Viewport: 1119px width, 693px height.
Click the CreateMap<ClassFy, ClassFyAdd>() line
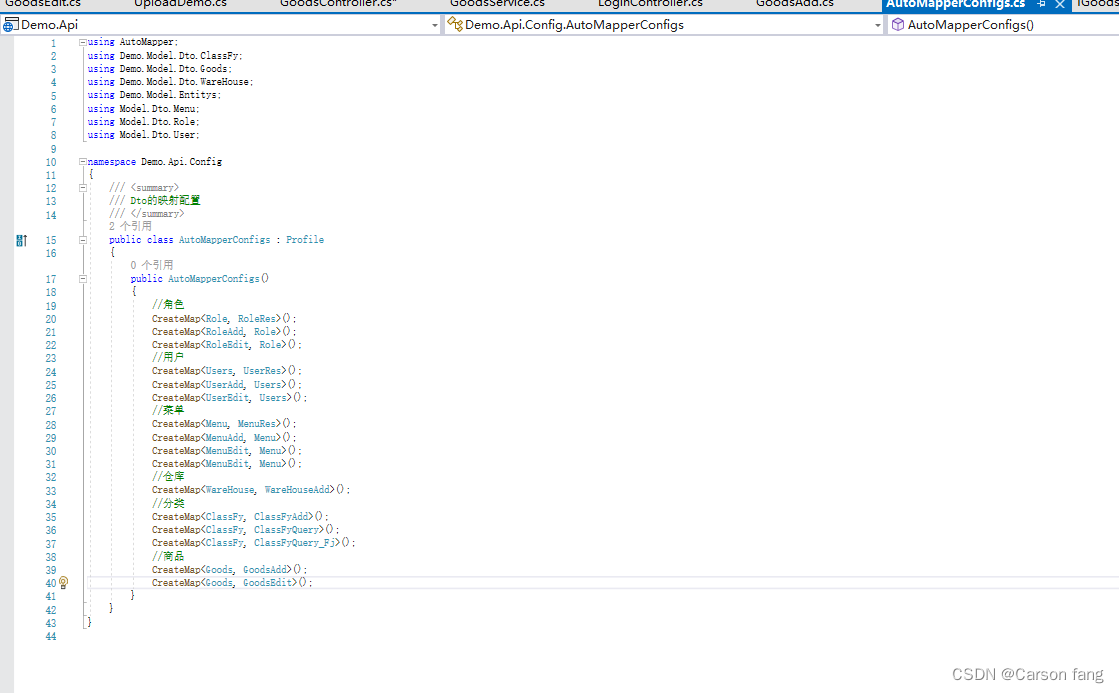pyautogui.click(x=240, y=517)
